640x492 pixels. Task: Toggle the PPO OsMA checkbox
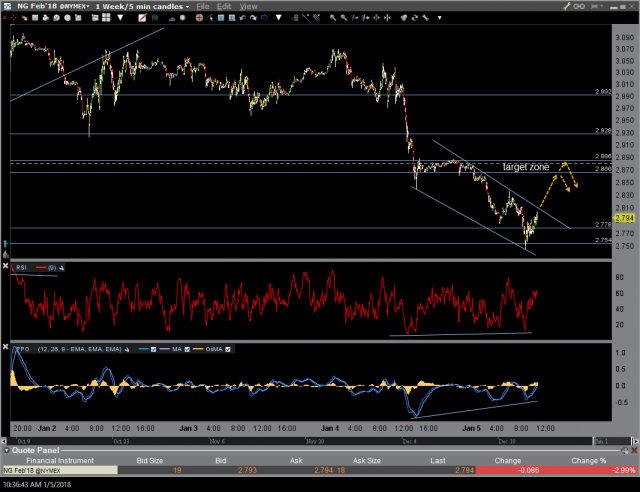(x=228, y=349)
